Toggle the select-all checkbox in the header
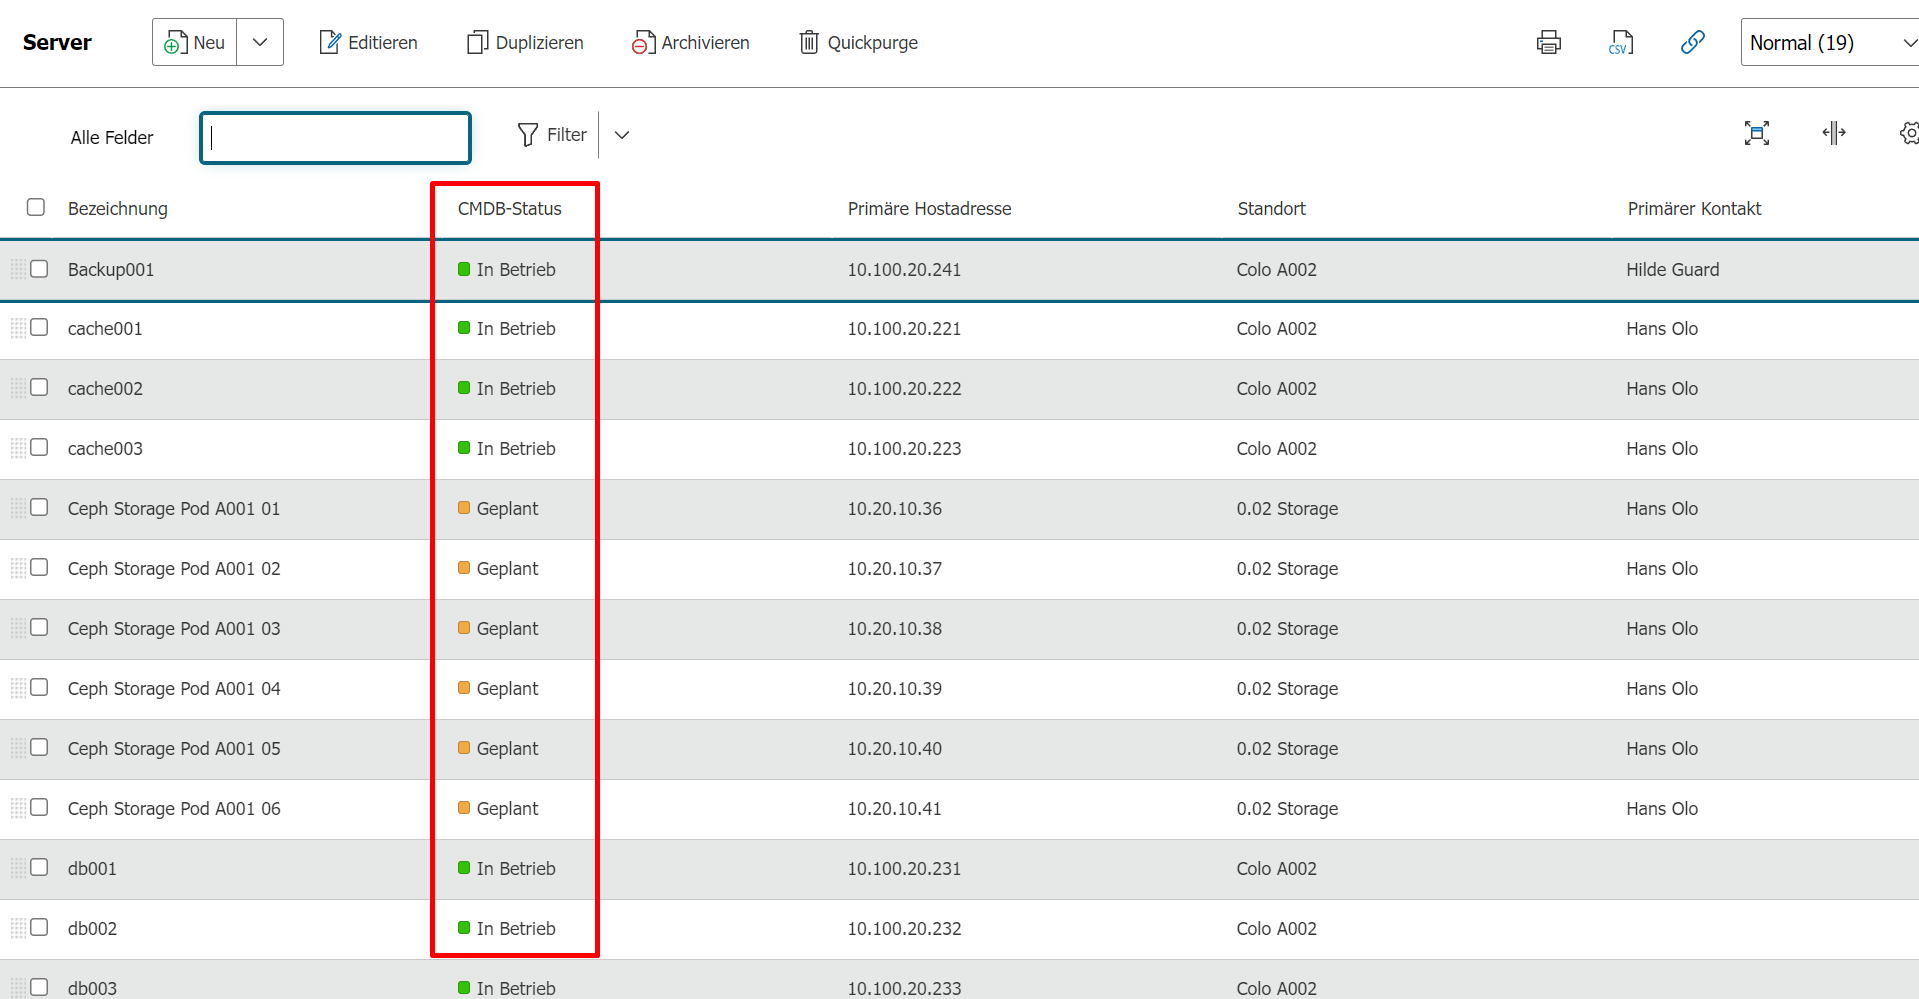The width and height of the screenshot is (1919, 999). [36, 207]
